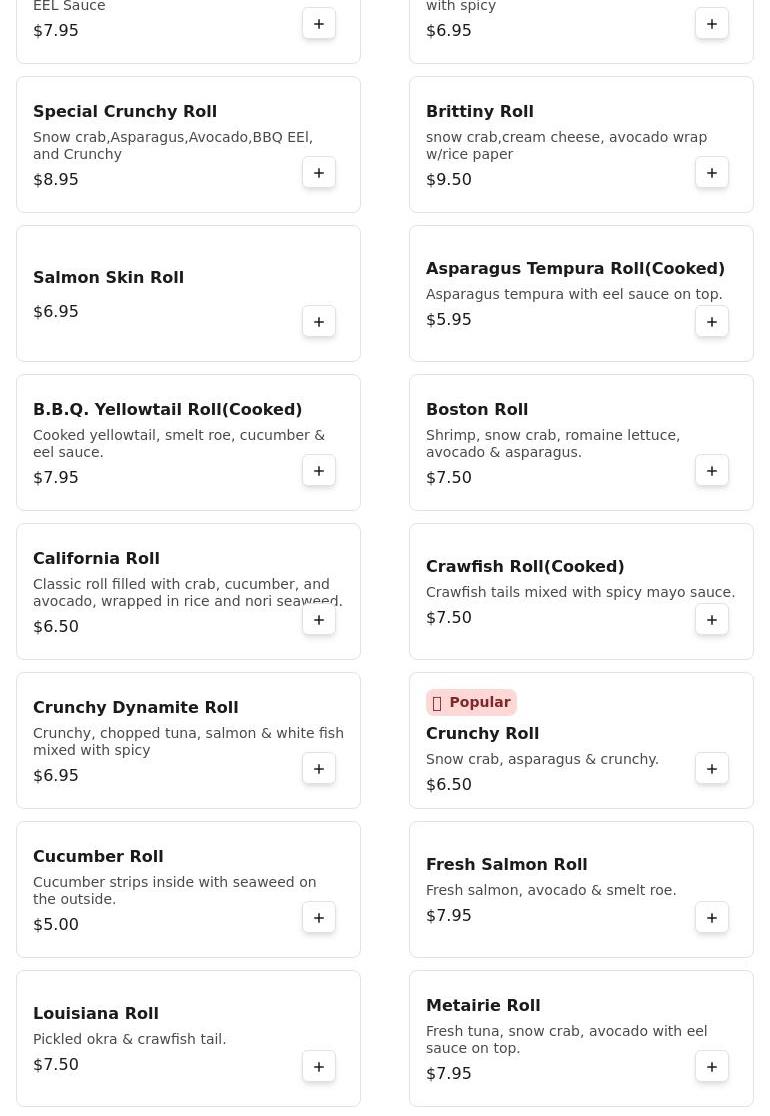The image size is (770, 1116).
Task: Add Boston Roll with plus icon
Action: tap(712, 471)
